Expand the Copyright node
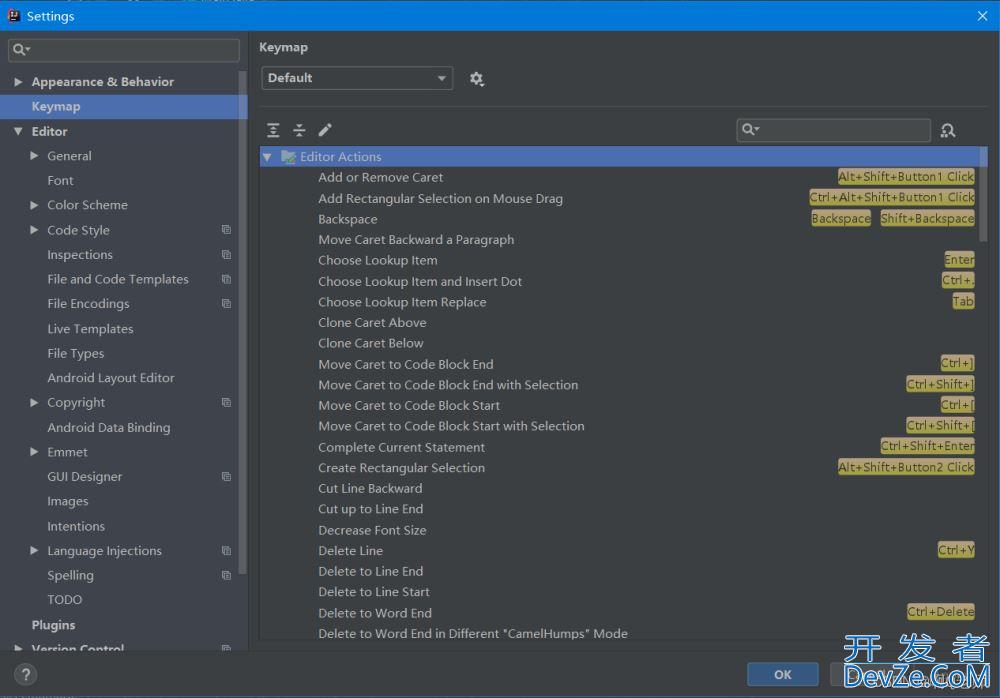Viewport: 1000px width, 698px height. (34, 402)
